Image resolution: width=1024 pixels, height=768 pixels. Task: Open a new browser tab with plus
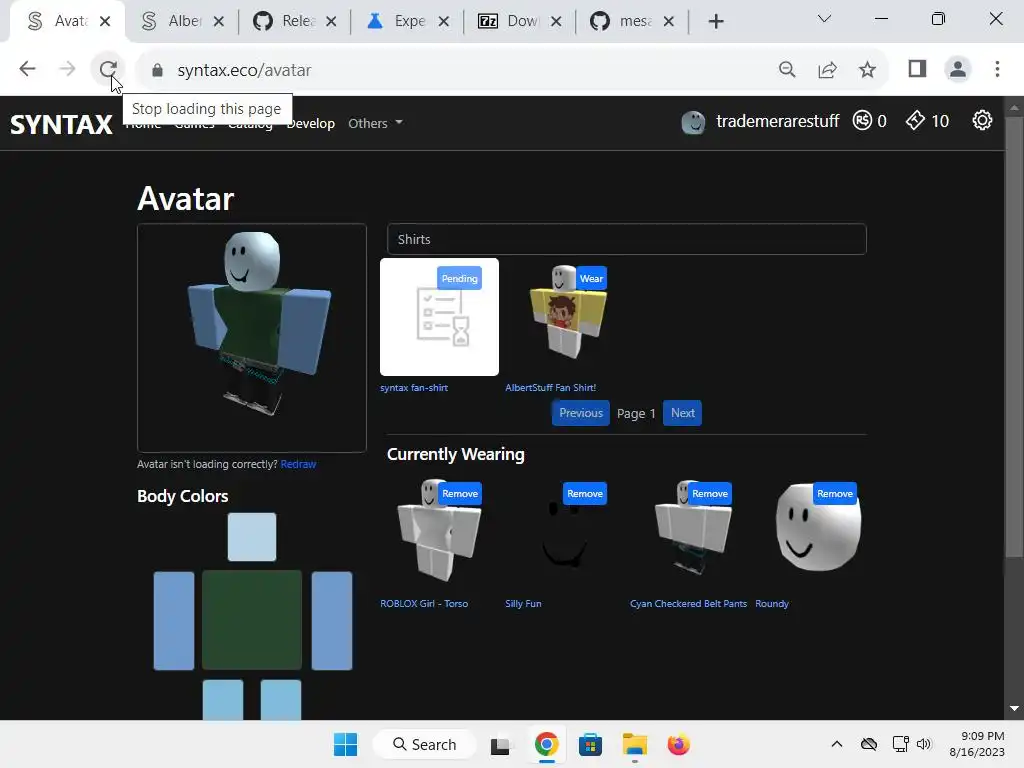716,22
